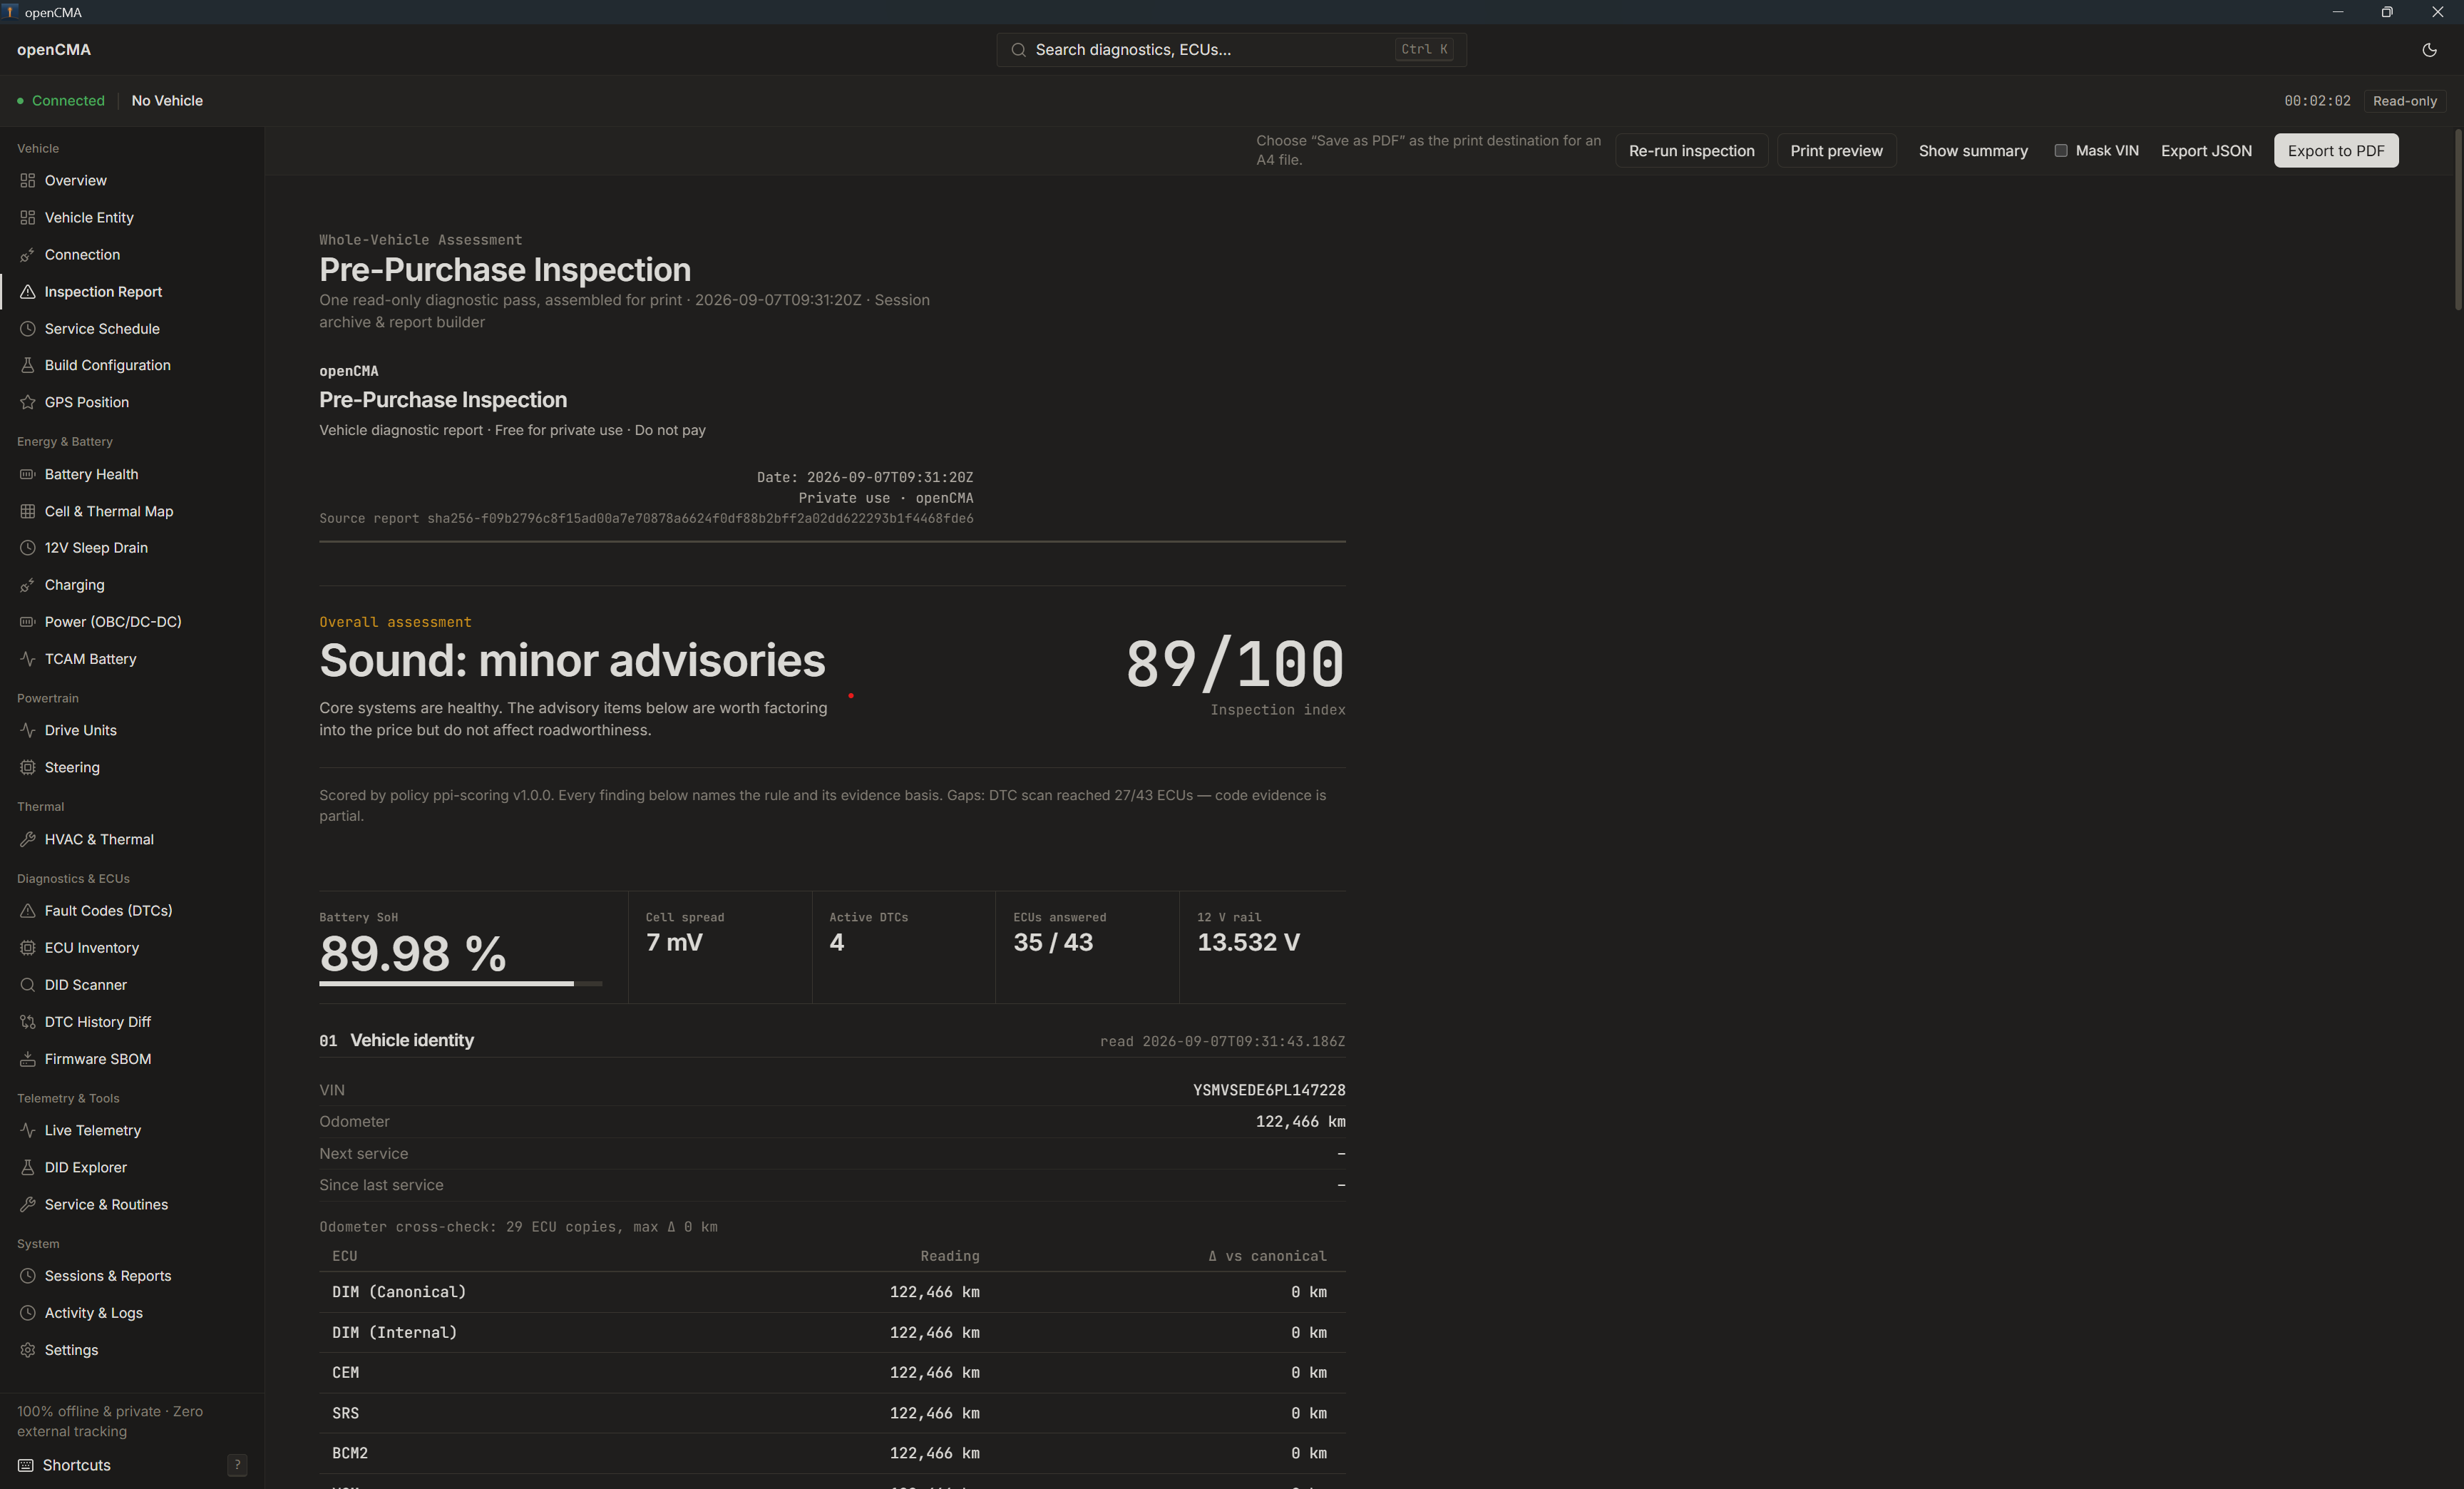Click the Overview sidebar icon
The height and width of the screenshot is (1489, 2464).
[x=27, y=180]
